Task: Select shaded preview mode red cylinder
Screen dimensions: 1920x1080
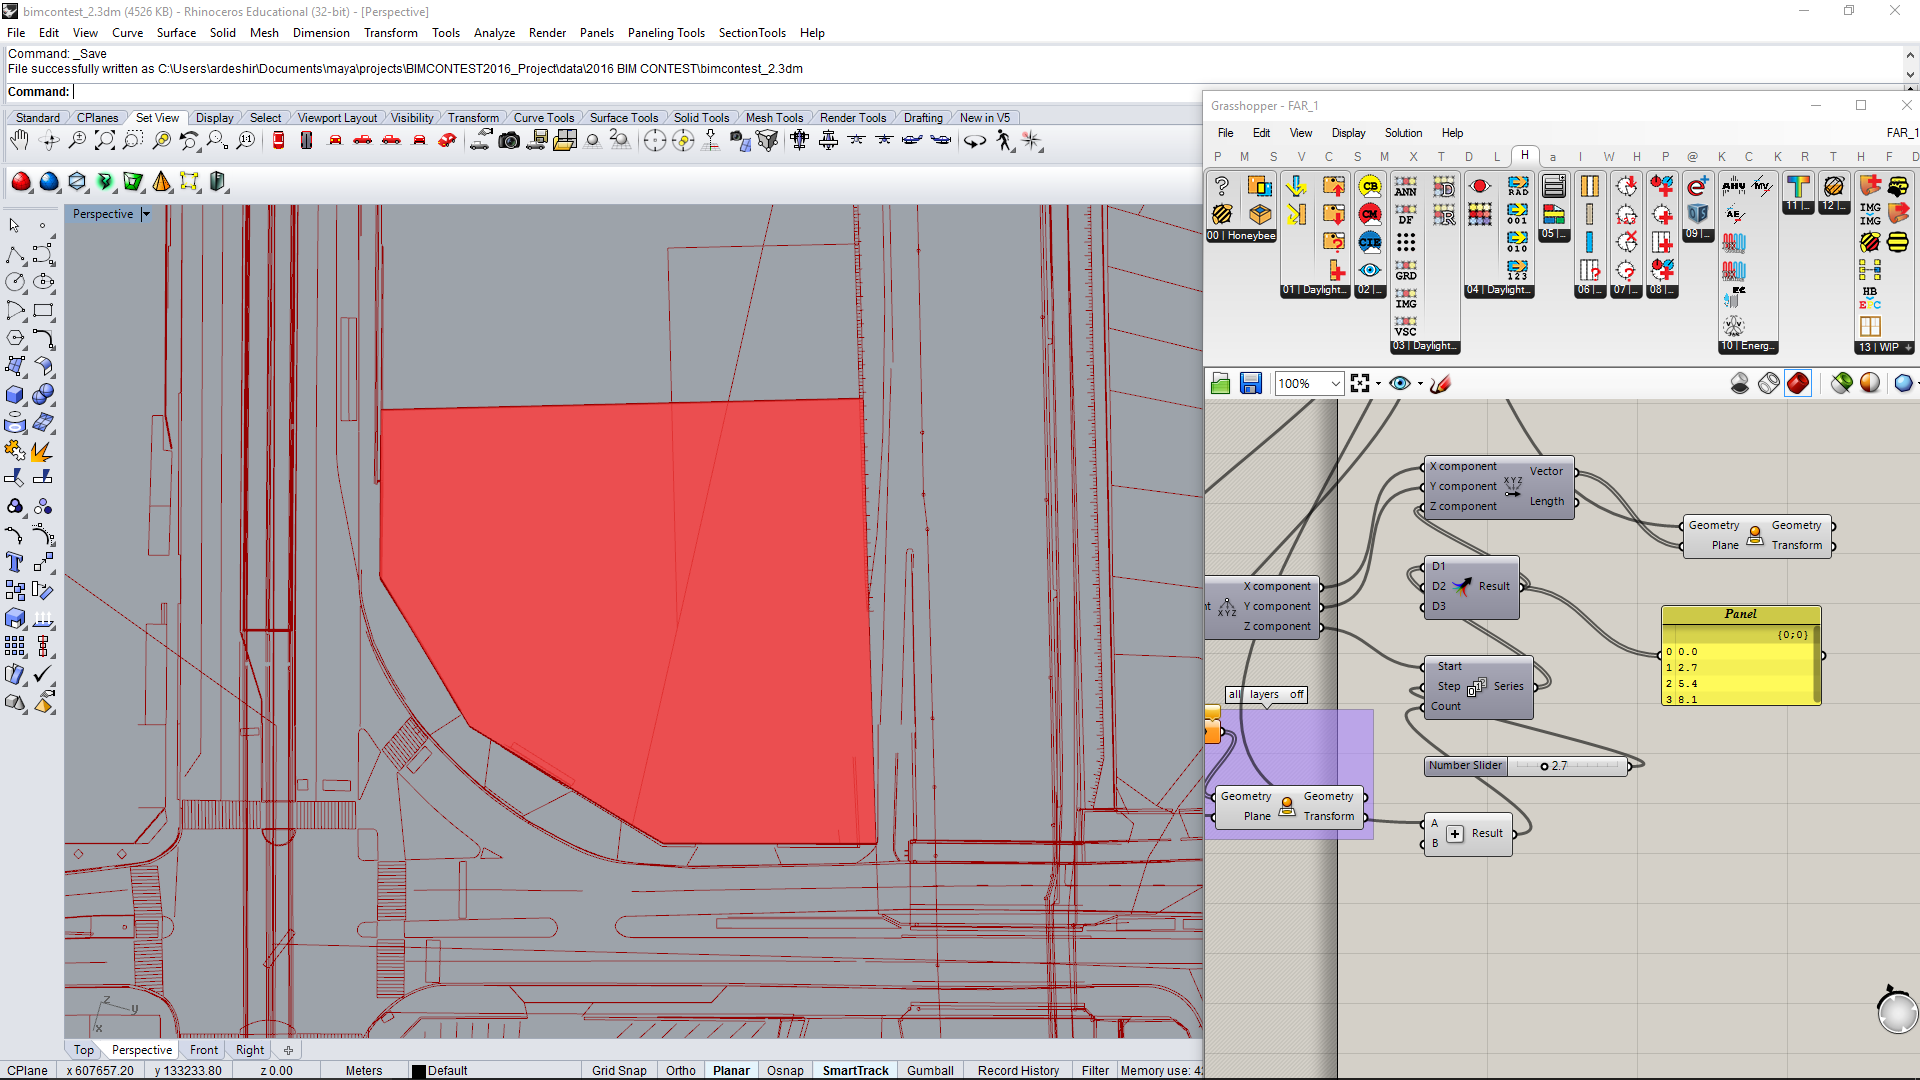Action: pyautogui.click(x=1797, y=383)
